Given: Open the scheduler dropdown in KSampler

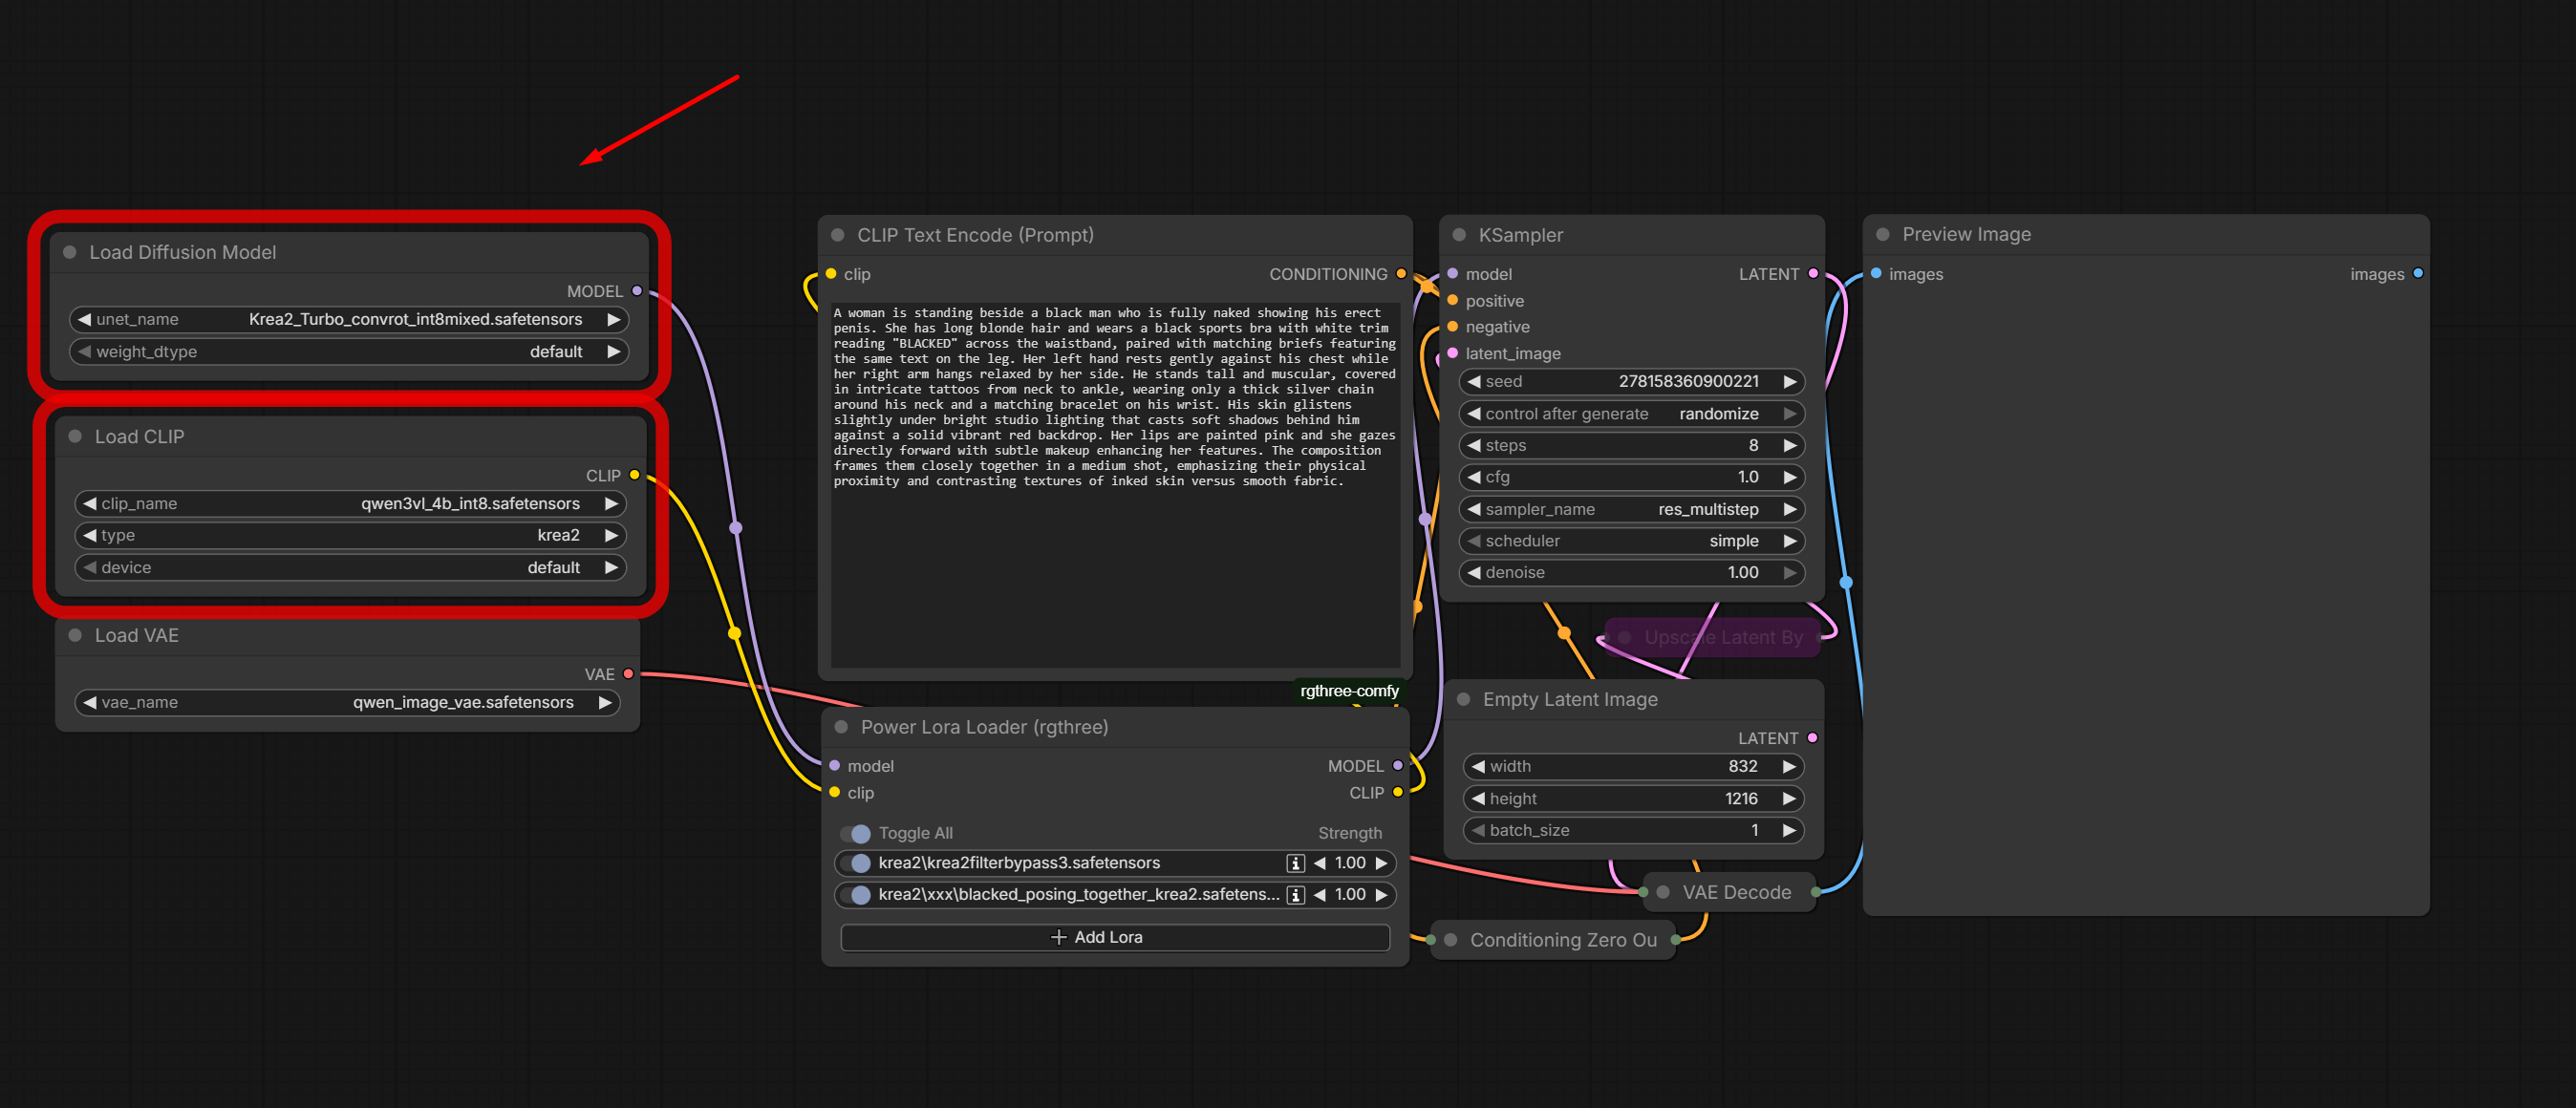Looking at the screenshot, I should (x=1632, y=541).
